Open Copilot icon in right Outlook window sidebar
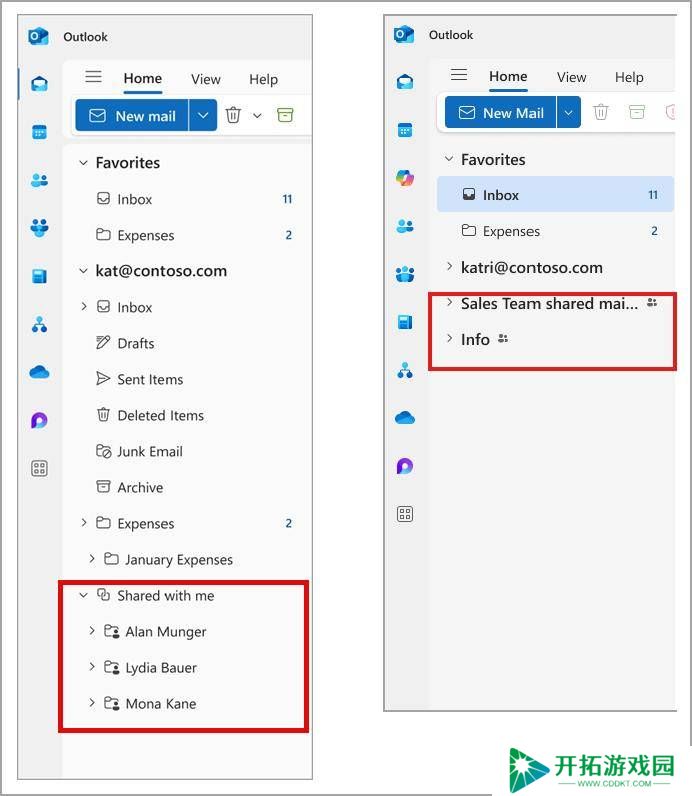The height and width of the screenshot is (796, 692). pyautogui.click(x=405, y=178)
